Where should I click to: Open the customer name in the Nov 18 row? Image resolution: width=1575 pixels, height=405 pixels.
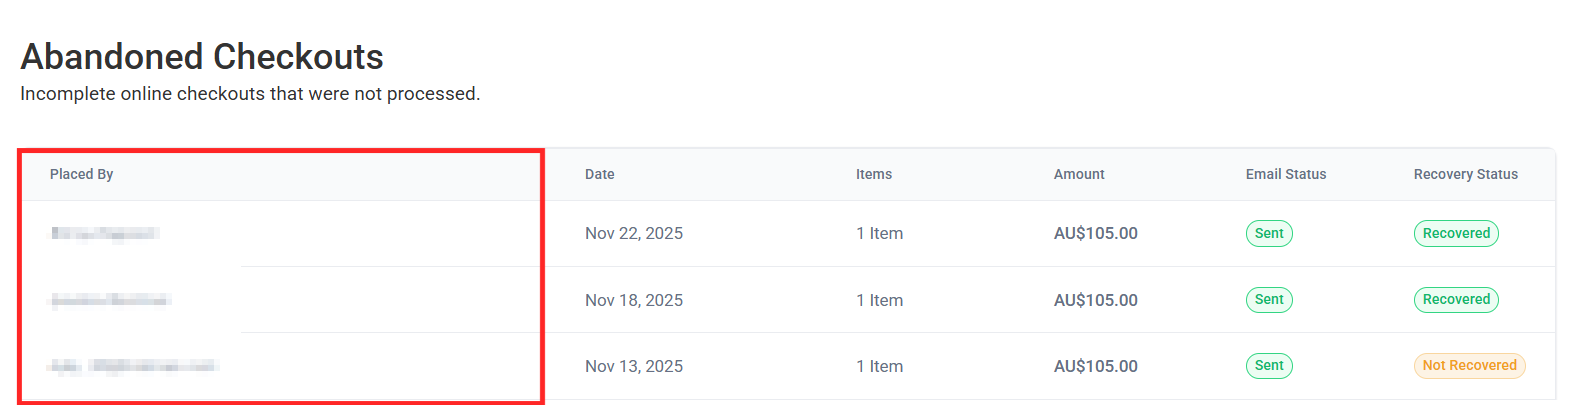[x=111, y=300]
